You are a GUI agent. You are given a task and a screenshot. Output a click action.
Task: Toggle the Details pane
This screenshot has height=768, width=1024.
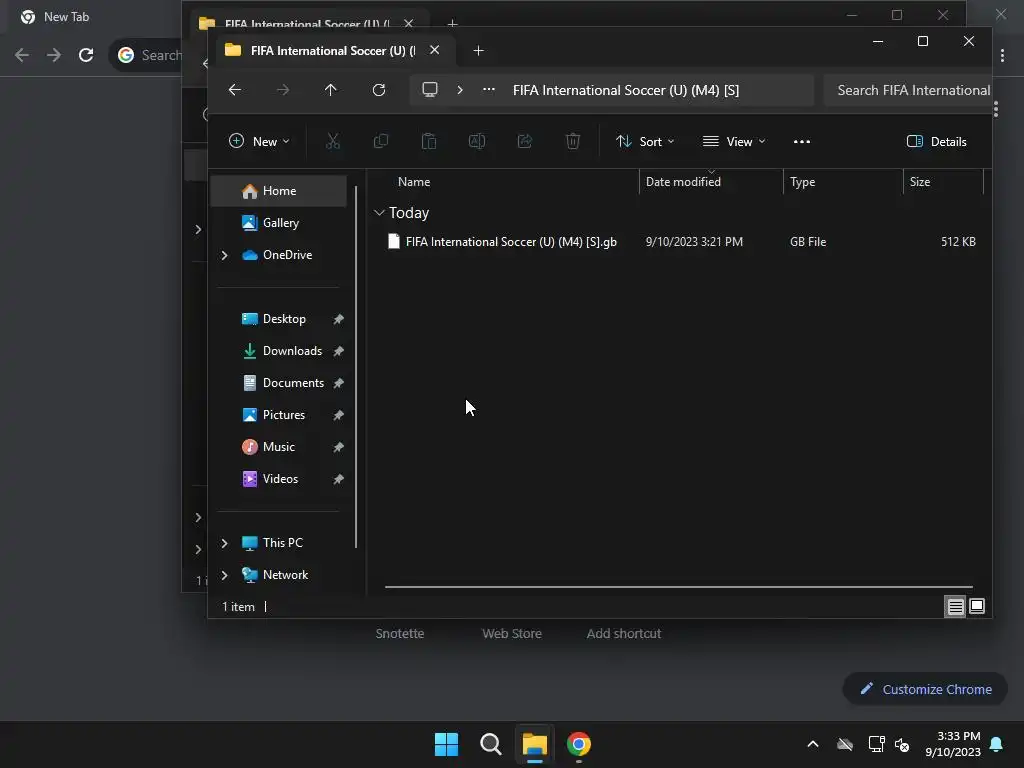pos(936,142)
